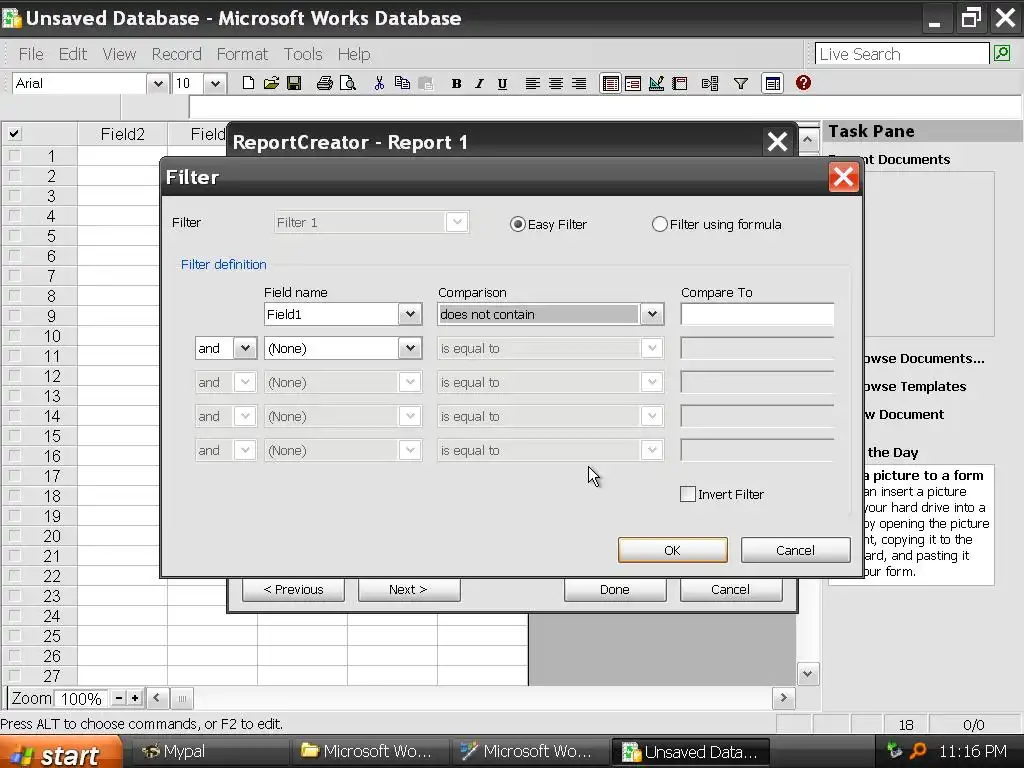Open Works Help question mark icon
This screenshot has height=768, width=1024.
803,83
